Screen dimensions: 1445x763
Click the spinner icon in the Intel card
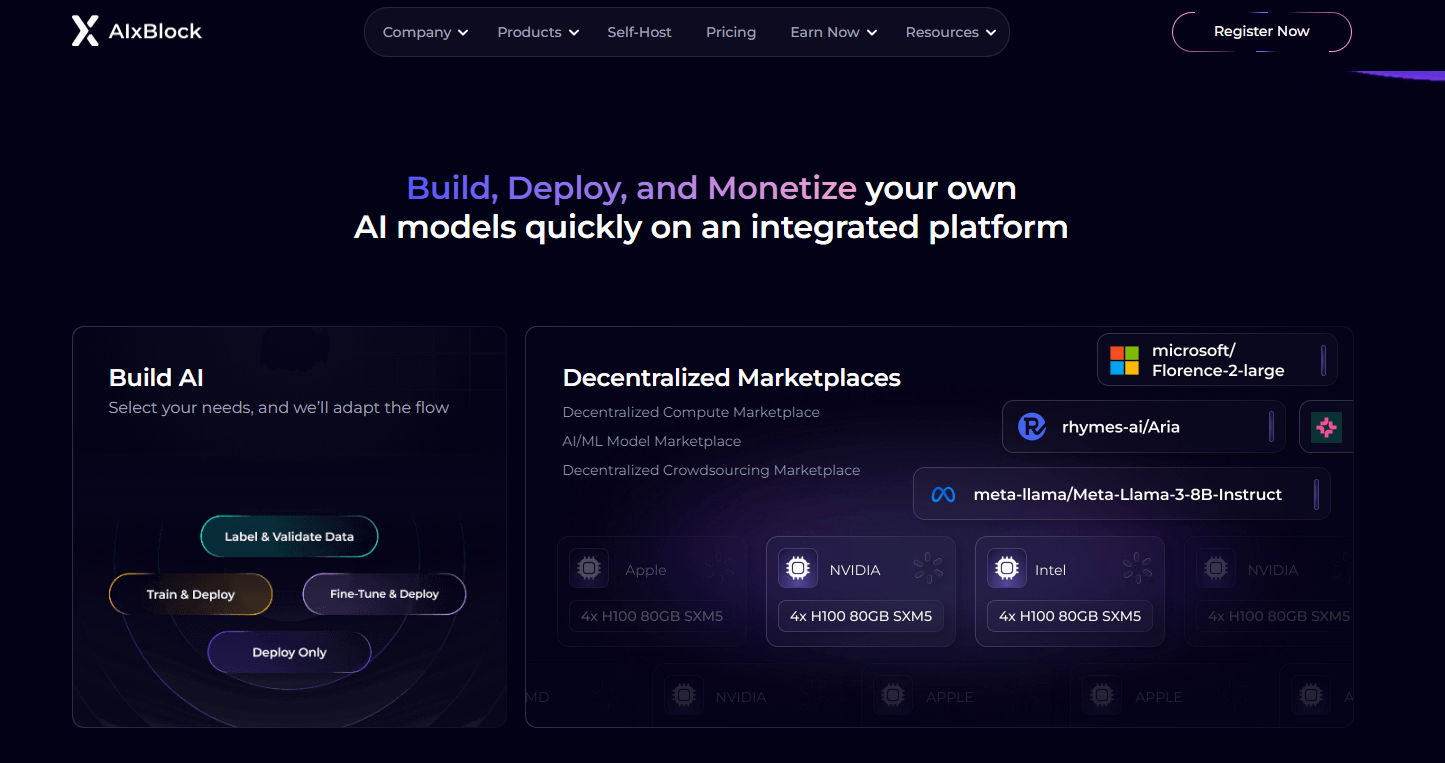(1137, 569)
